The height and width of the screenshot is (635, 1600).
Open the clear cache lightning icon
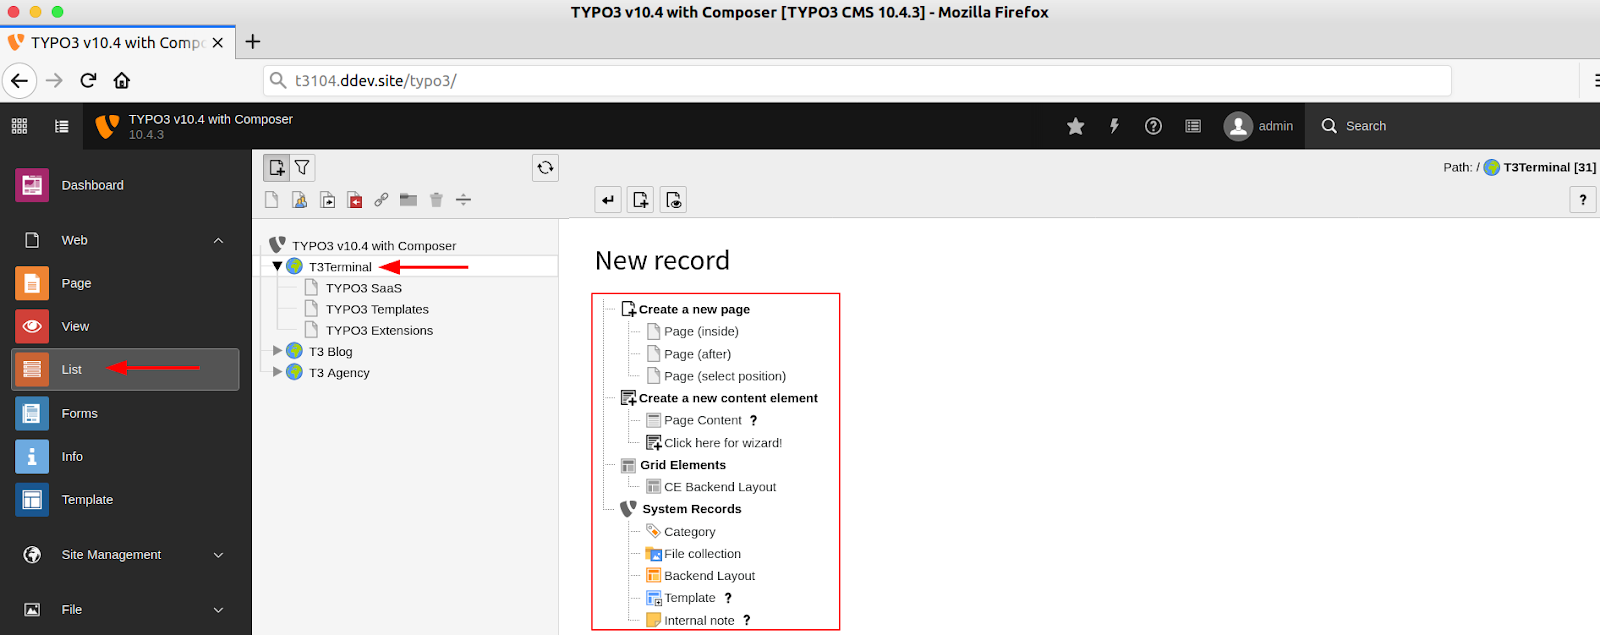pos(1114,126)
